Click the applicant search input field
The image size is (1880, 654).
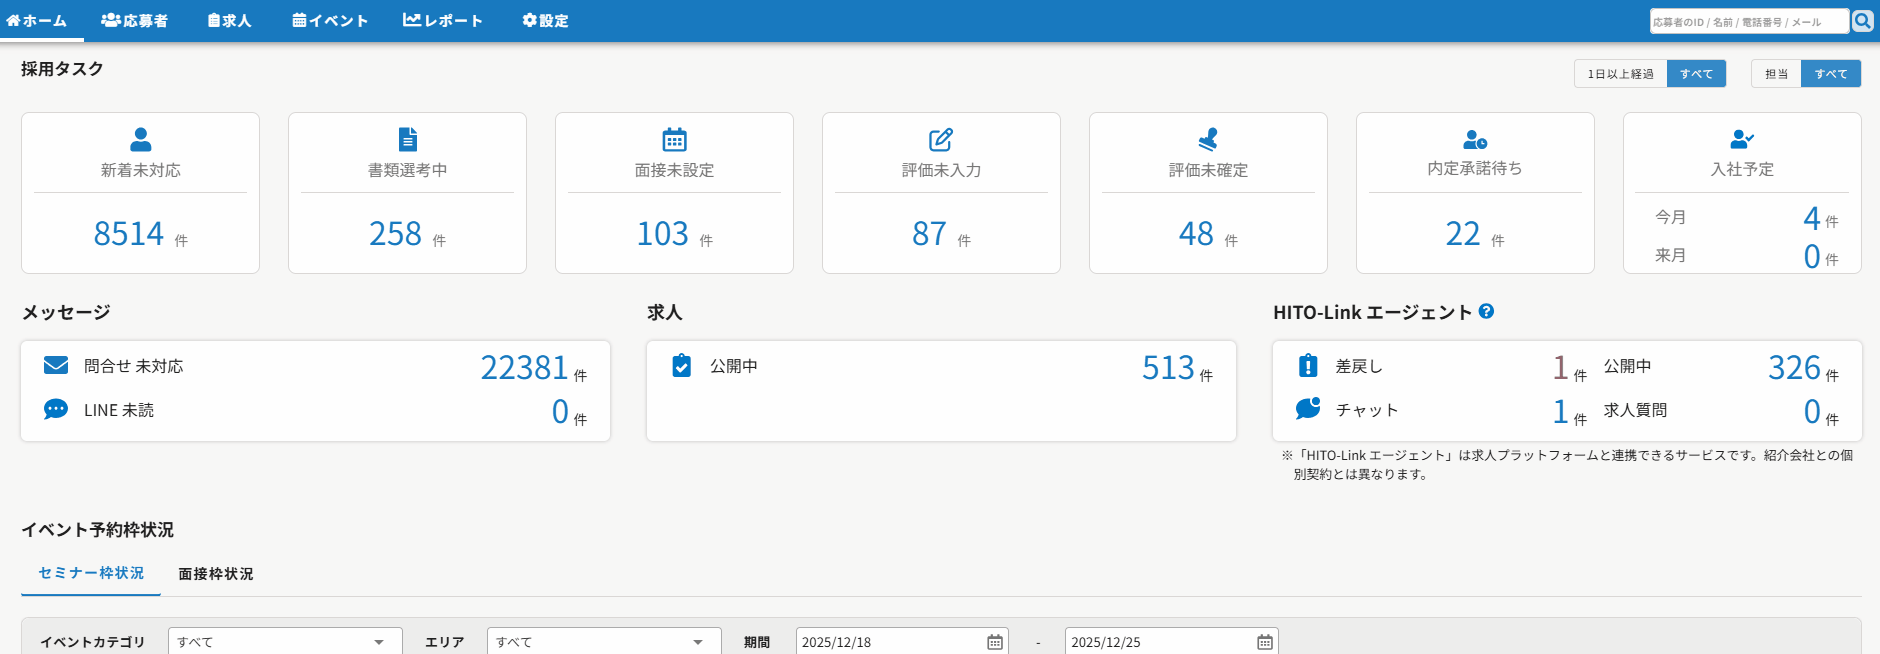(x=1748, y=22)
